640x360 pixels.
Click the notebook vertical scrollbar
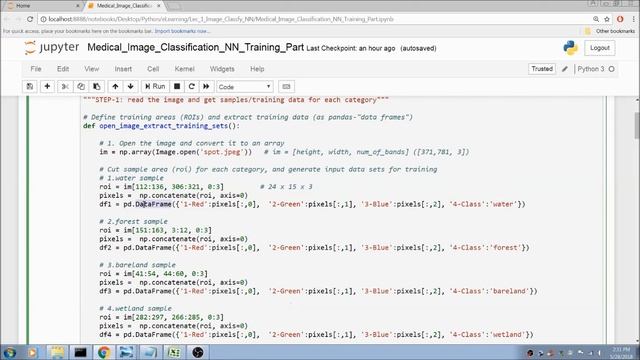click(x=636, y=127)
